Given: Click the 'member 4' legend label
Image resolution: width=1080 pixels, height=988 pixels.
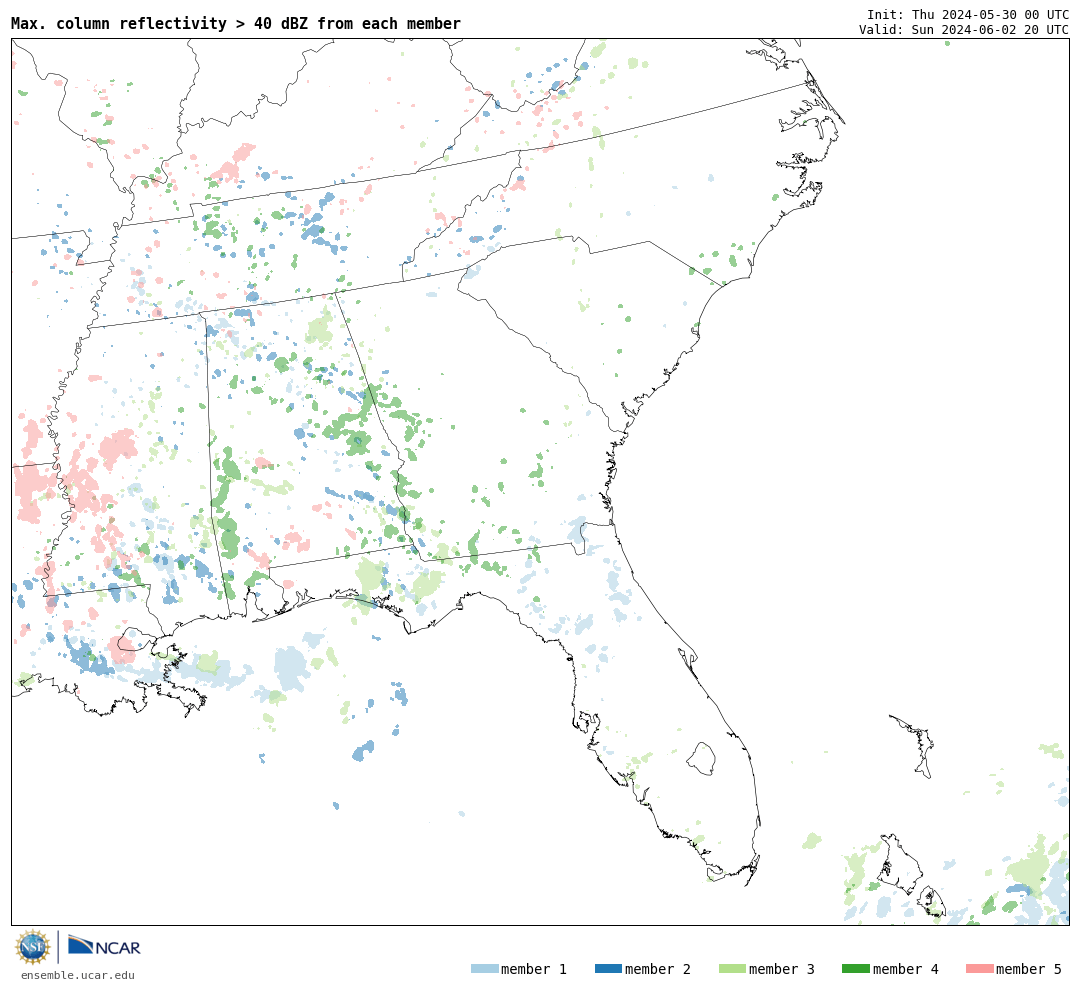Looking at the screenshot, I should coord(905,969).
